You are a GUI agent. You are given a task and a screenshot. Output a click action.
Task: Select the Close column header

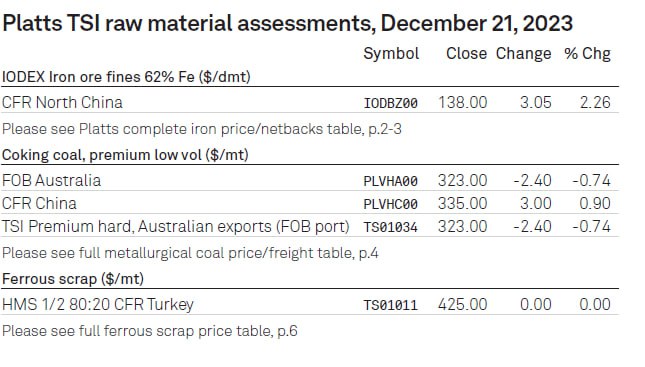coord(466,53)
